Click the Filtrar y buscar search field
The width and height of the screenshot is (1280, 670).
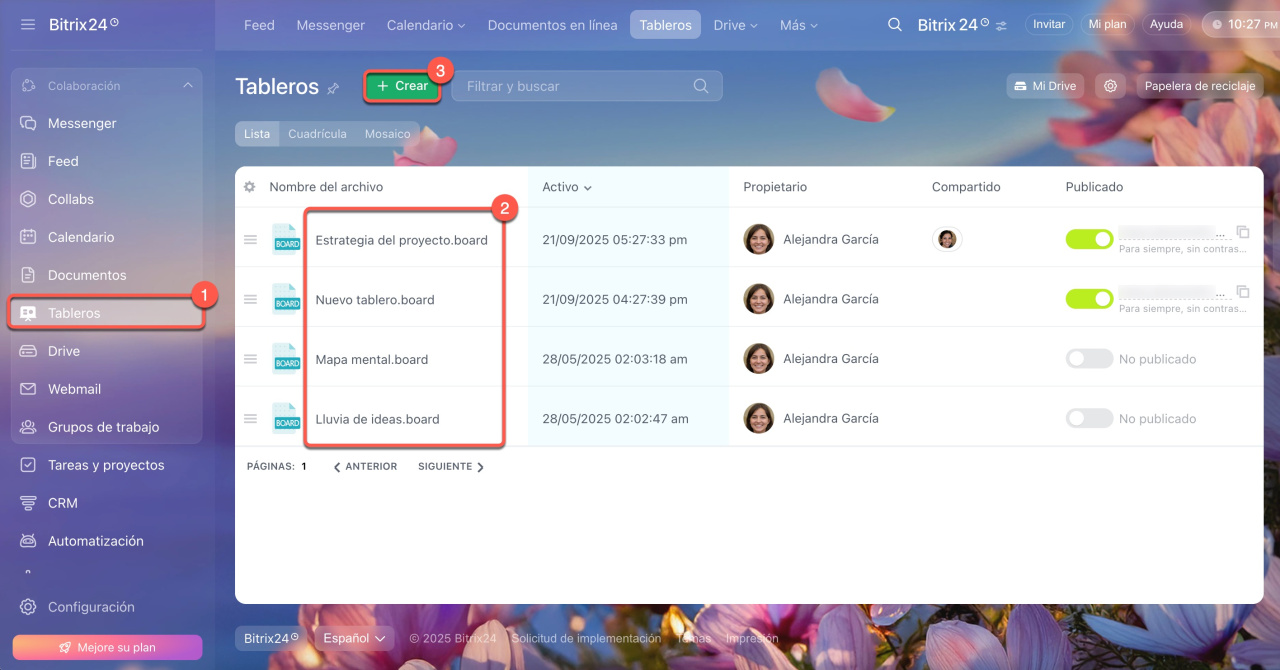pos(575,86)
